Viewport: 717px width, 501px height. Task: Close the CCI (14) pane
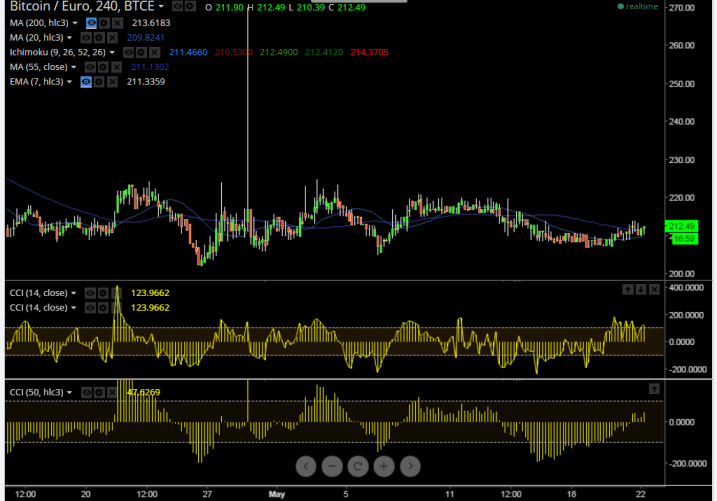point(654,289)
